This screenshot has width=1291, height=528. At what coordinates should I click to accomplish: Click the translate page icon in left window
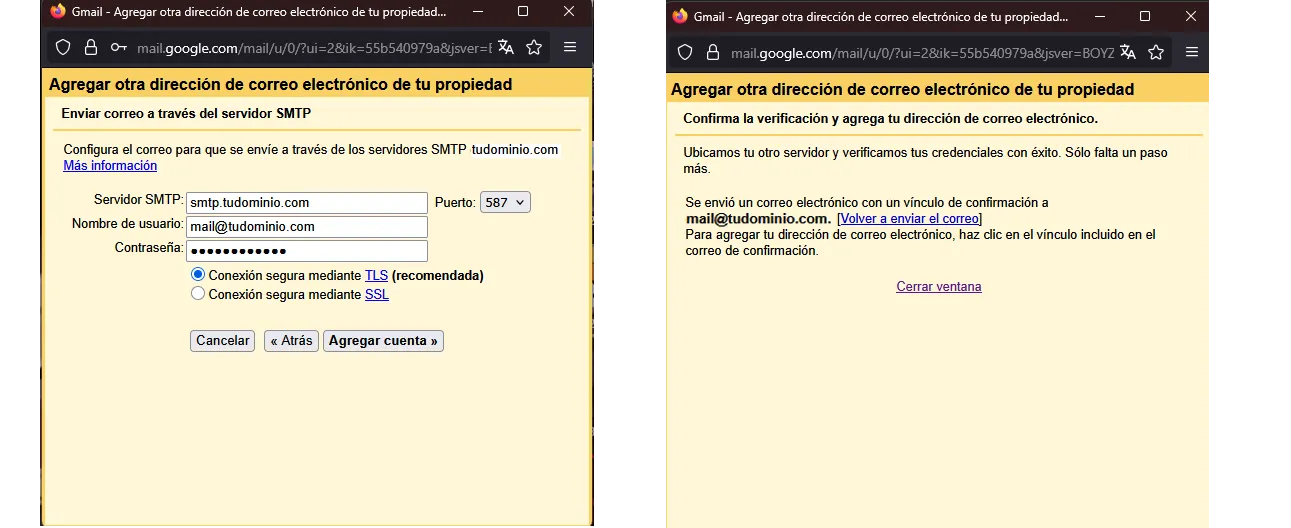click(506, 47)
